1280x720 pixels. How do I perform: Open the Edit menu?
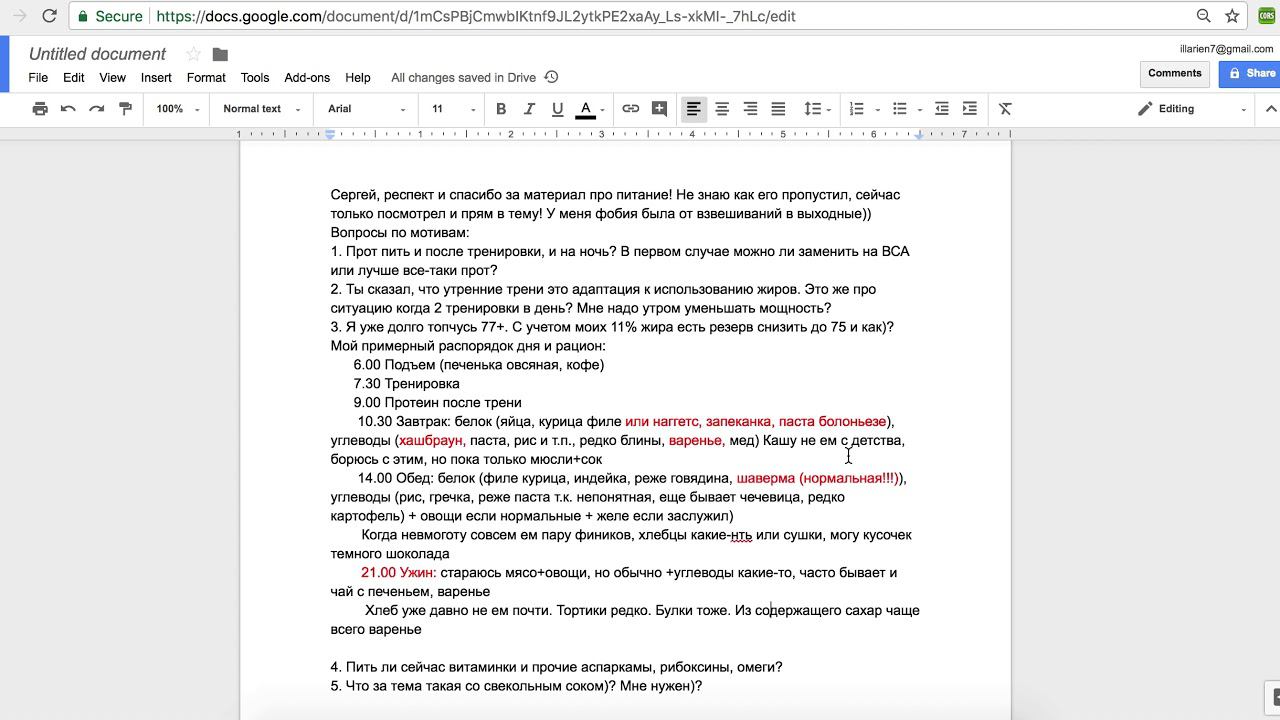pos(74,77)
